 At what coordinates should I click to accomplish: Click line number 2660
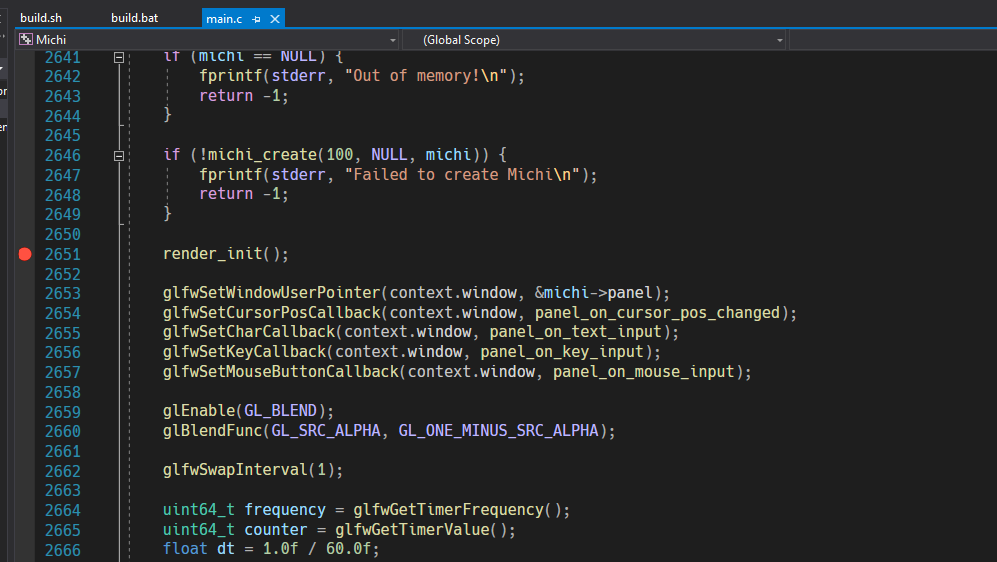coord(62,431)
